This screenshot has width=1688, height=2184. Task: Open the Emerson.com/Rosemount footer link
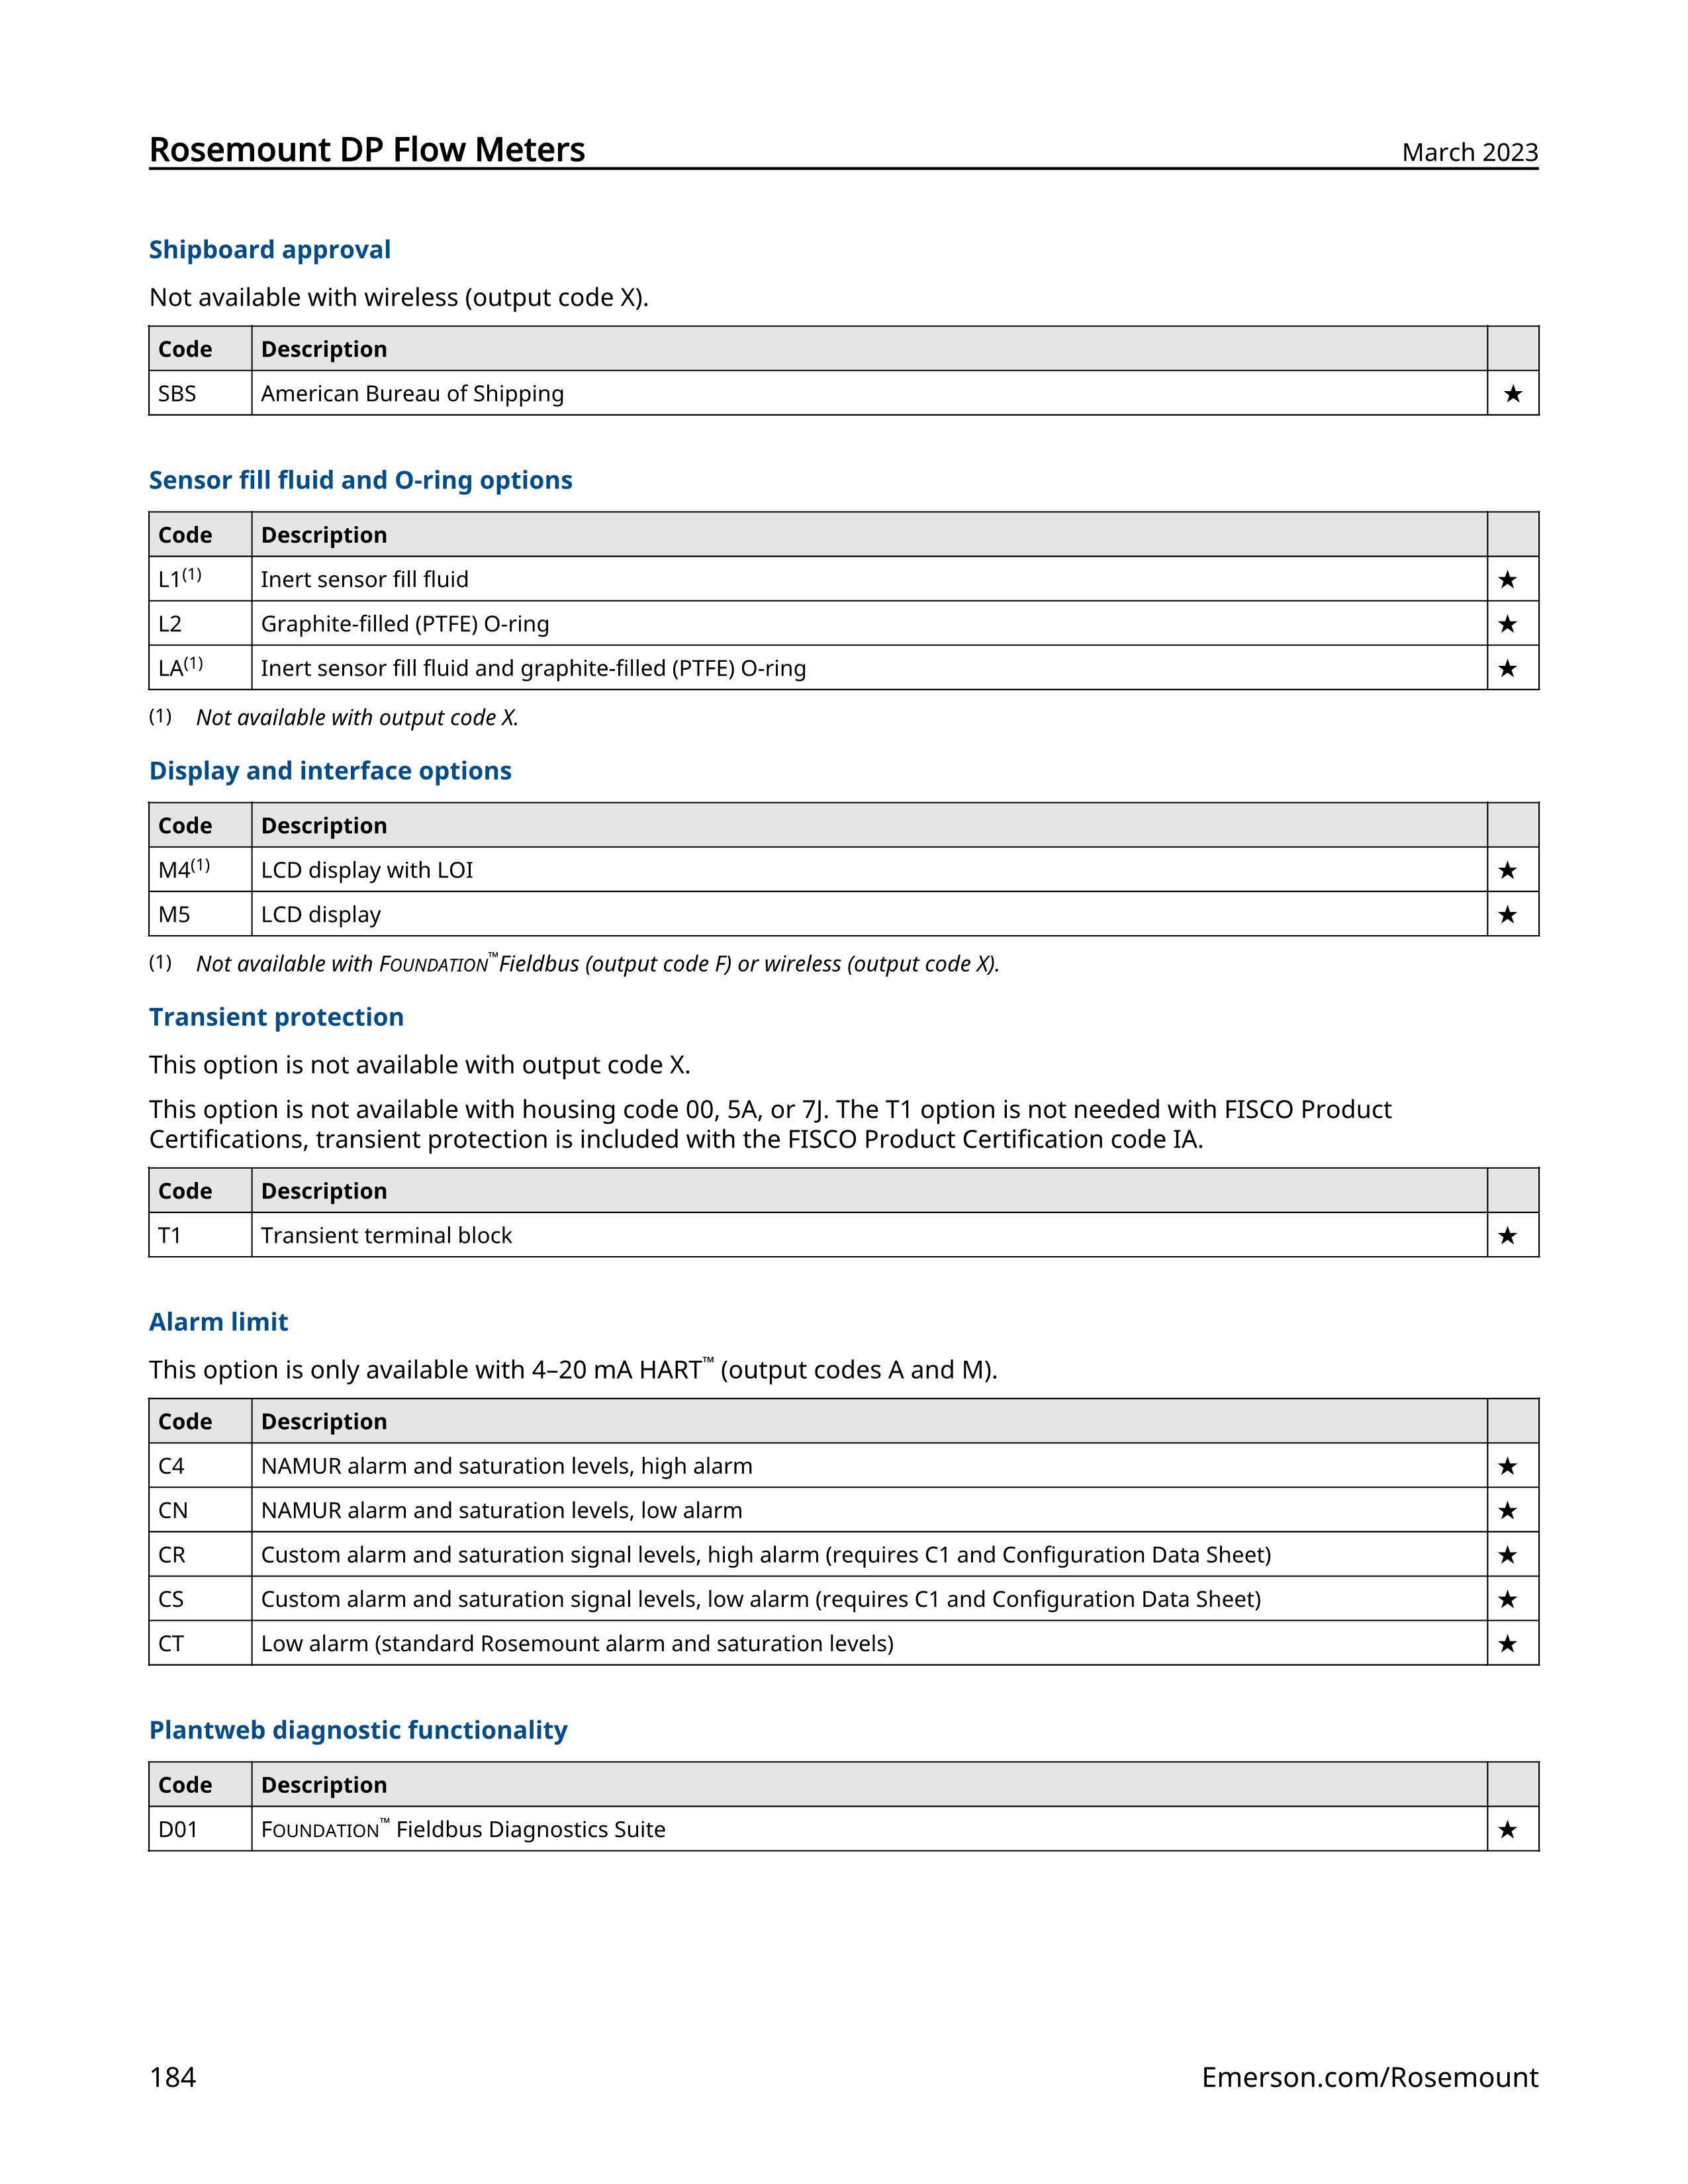coord(1369,2077)
